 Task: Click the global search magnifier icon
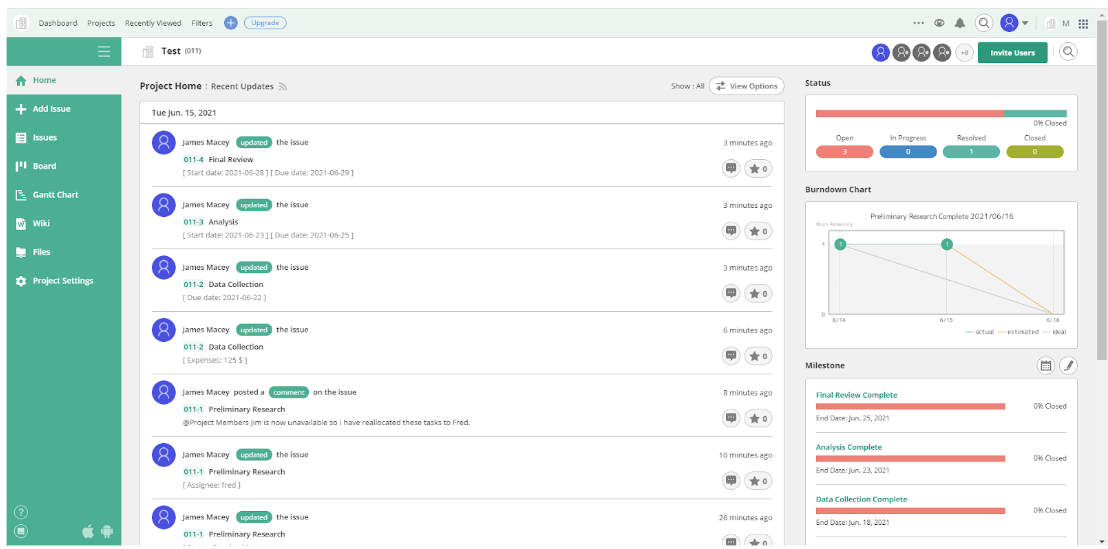pos(984,23)
